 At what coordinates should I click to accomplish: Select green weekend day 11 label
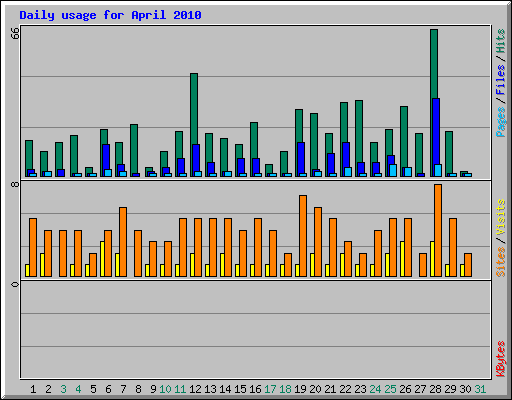pyautogui.click(x=180, y=389)
